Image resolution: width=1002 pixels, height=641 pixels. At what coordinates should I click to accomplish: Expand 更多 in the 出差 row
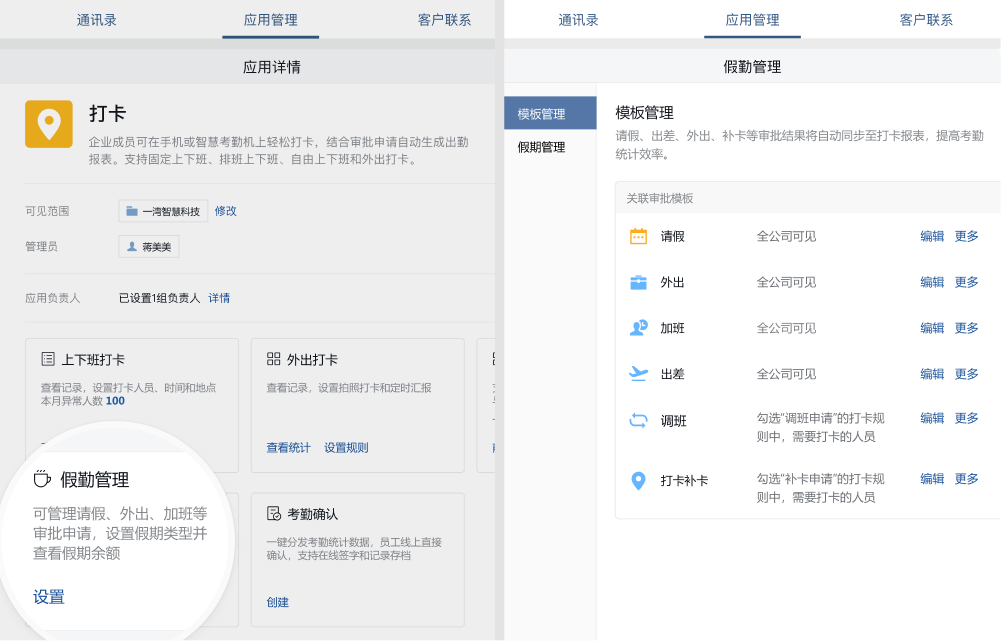[x=967, y=374]
